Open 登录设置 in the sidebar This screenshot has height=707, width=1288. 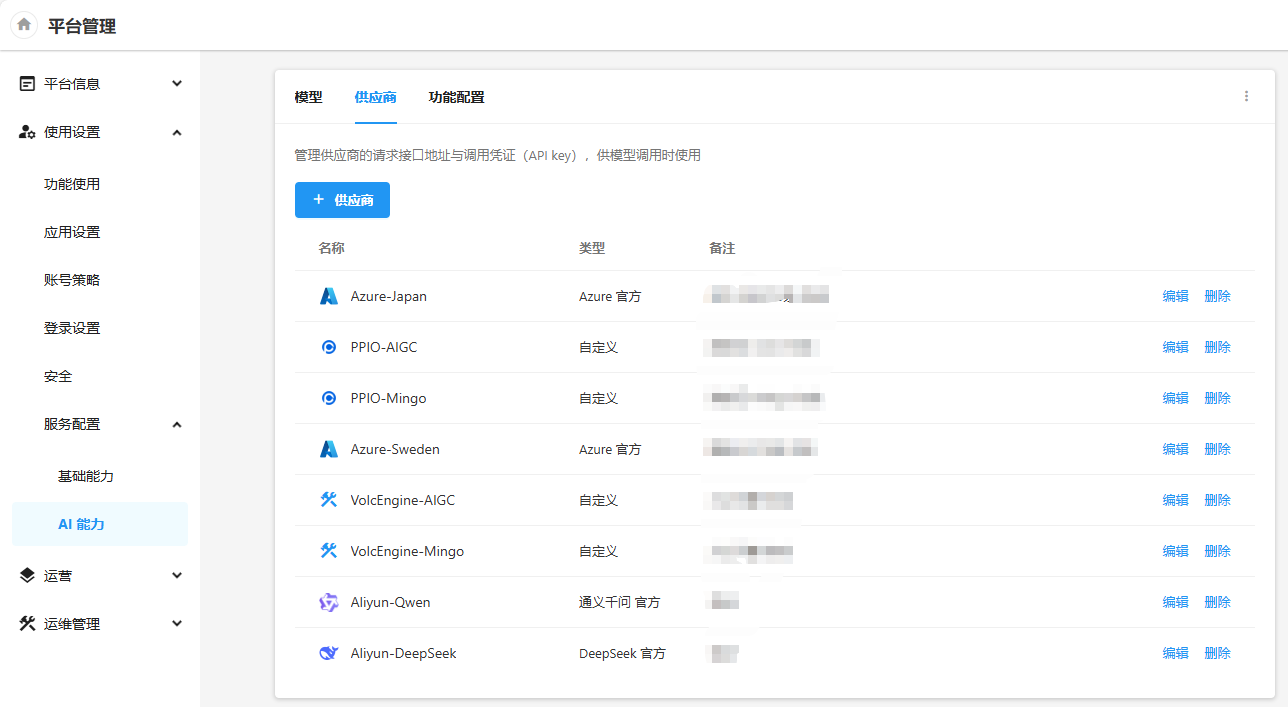72,328
